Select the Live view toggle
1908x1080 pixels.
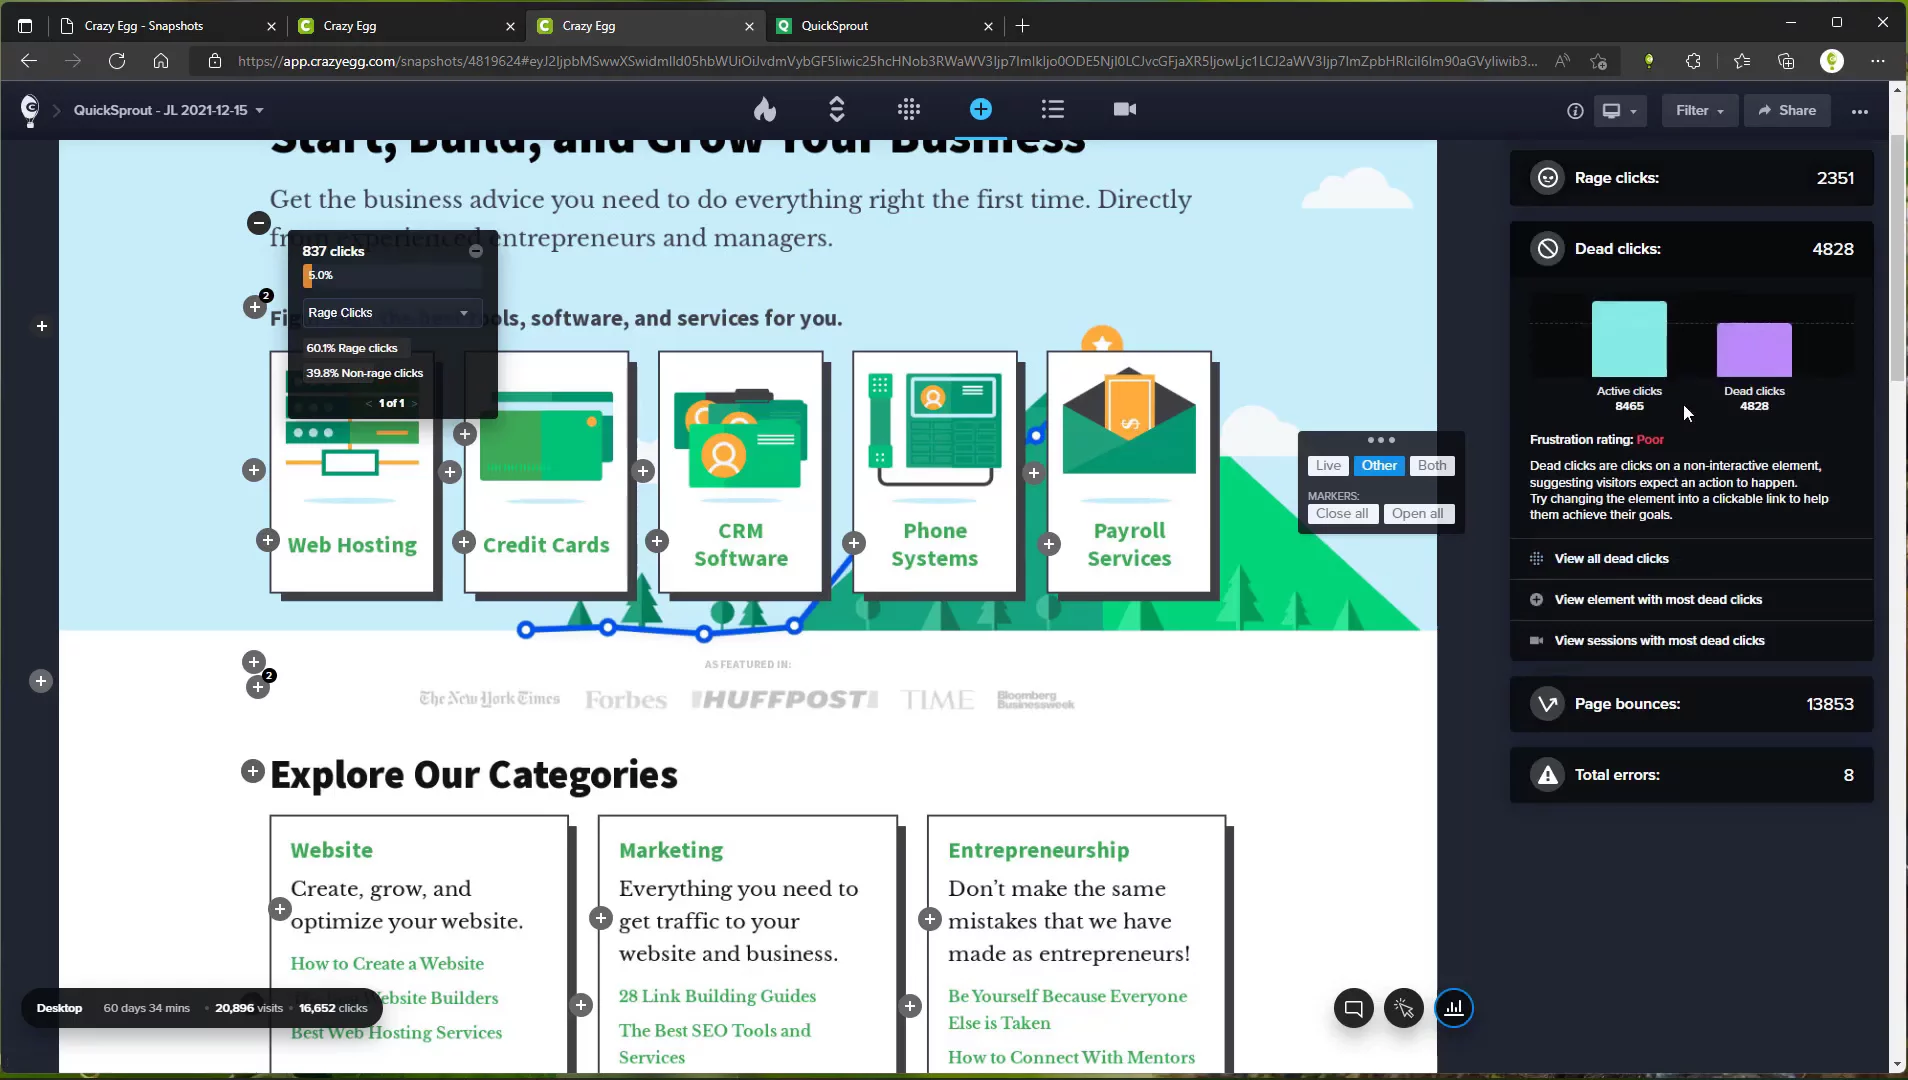[x=1328, y=465]
